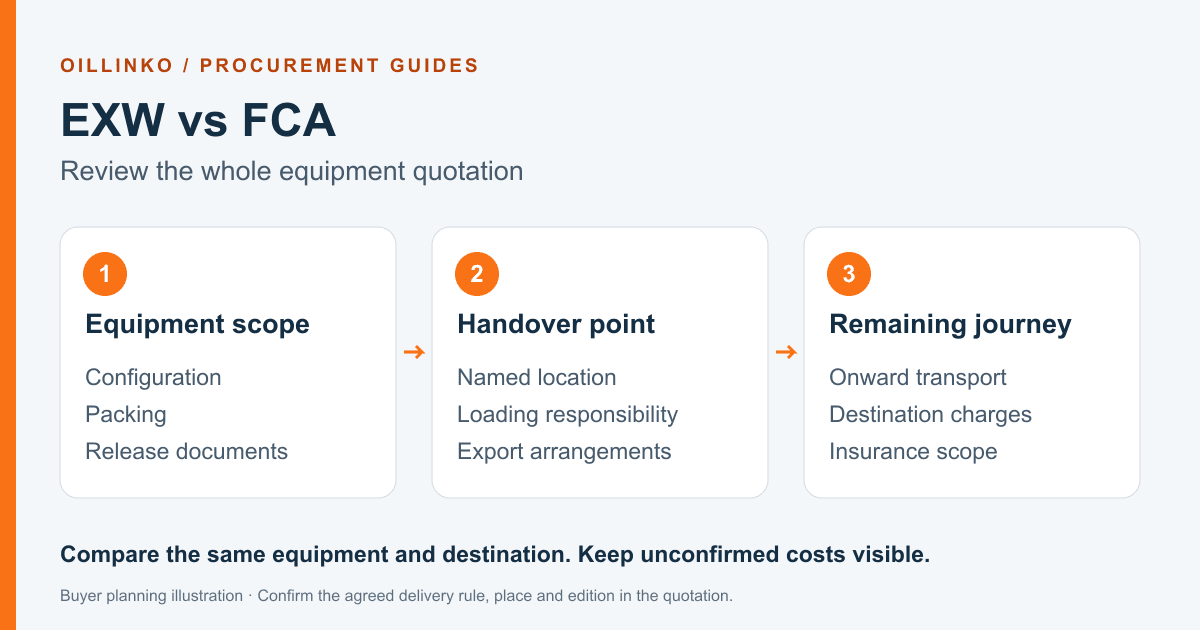Click the orange number 1 badge
This screenshot has height=630, width=1200.
click(x=105, y=274)
